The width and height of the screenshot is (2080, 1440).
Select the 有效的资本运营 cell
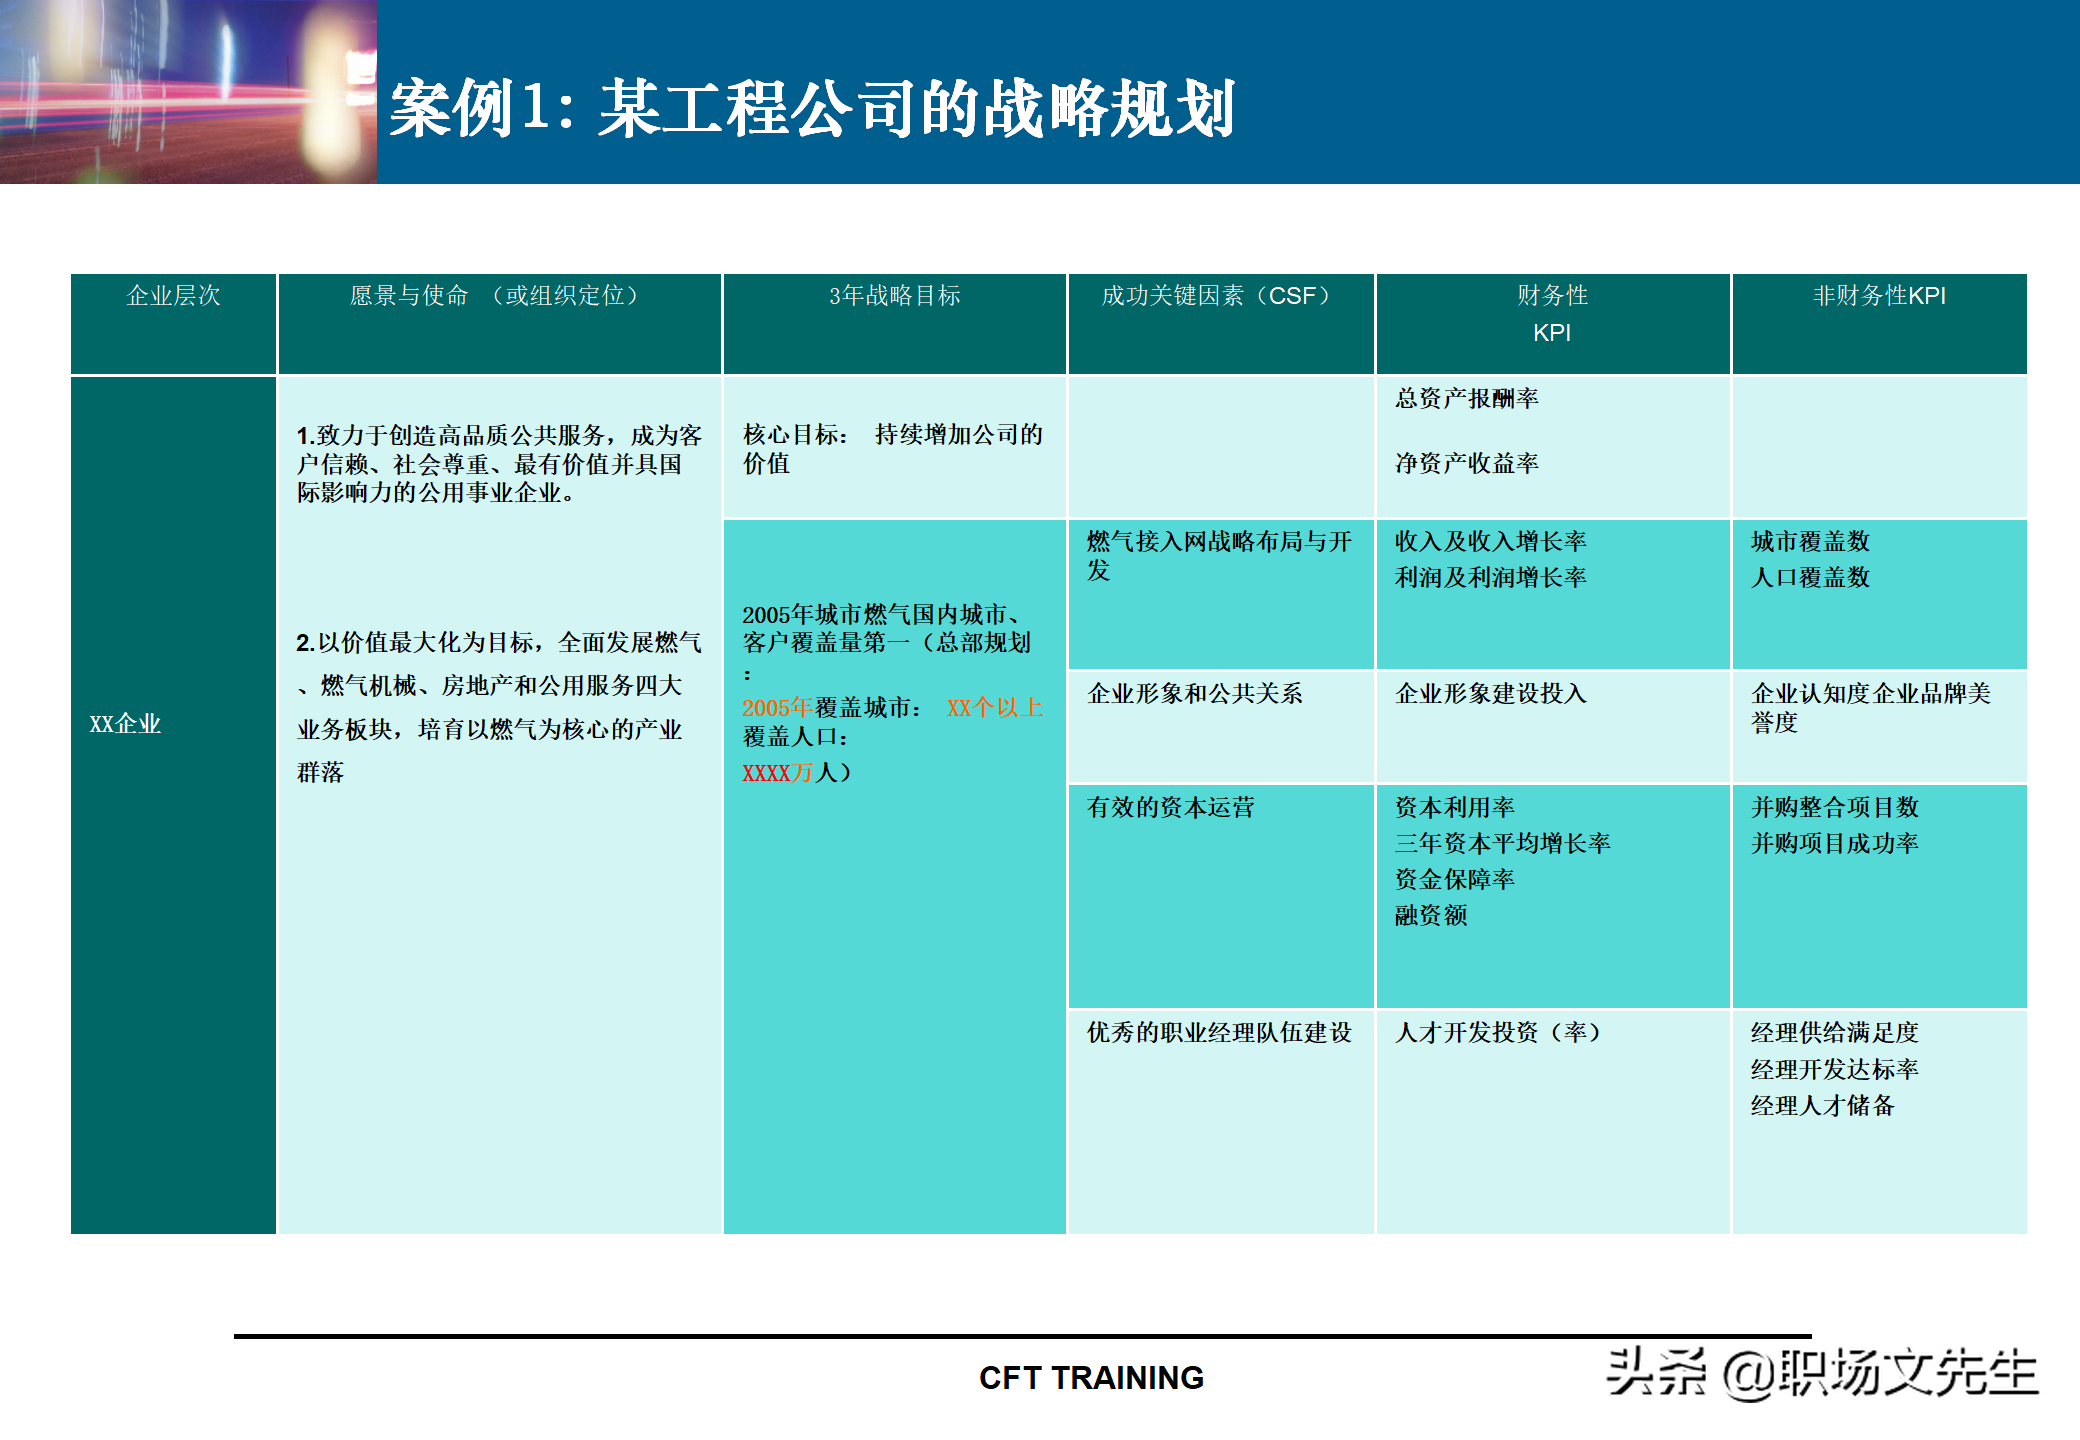1171,808
